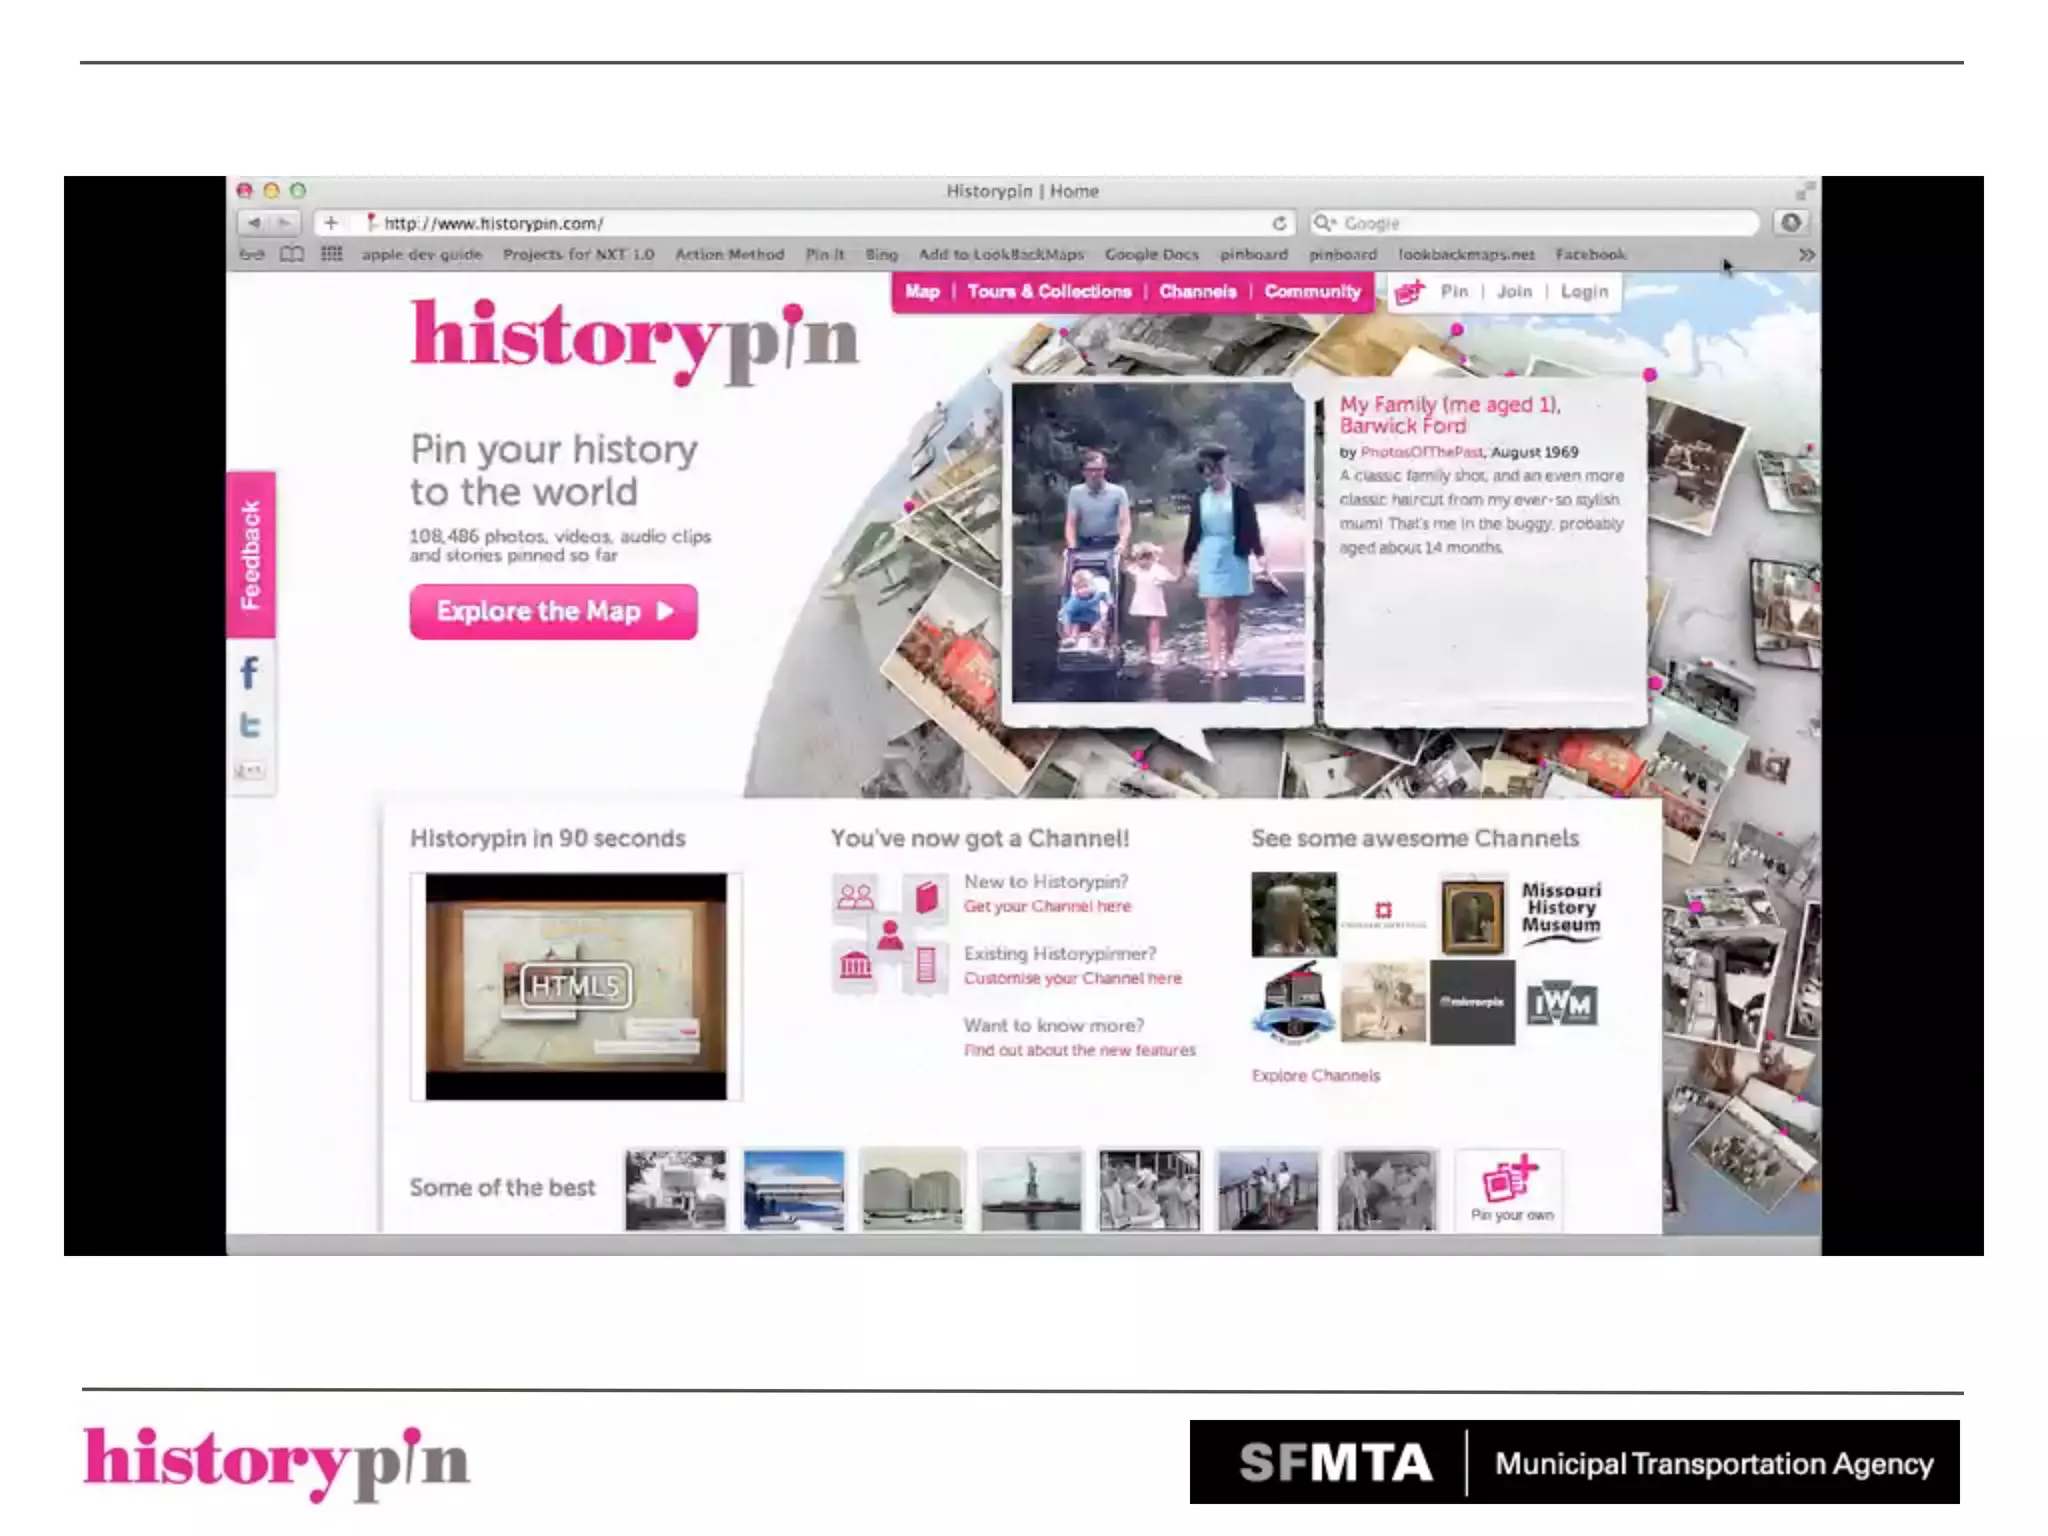Click the Pin link in top bar
The height and width of the screenshot is (1536, 2048).
click(x=1454, y=292)
